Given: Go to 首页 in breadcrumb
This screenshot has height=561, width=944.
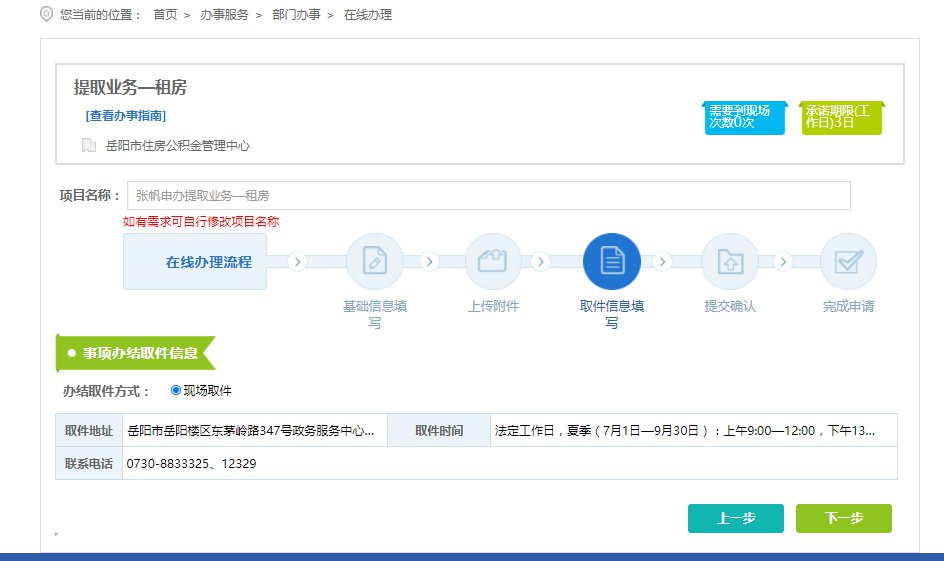Looking at the screenshot, I should [165, 15].
